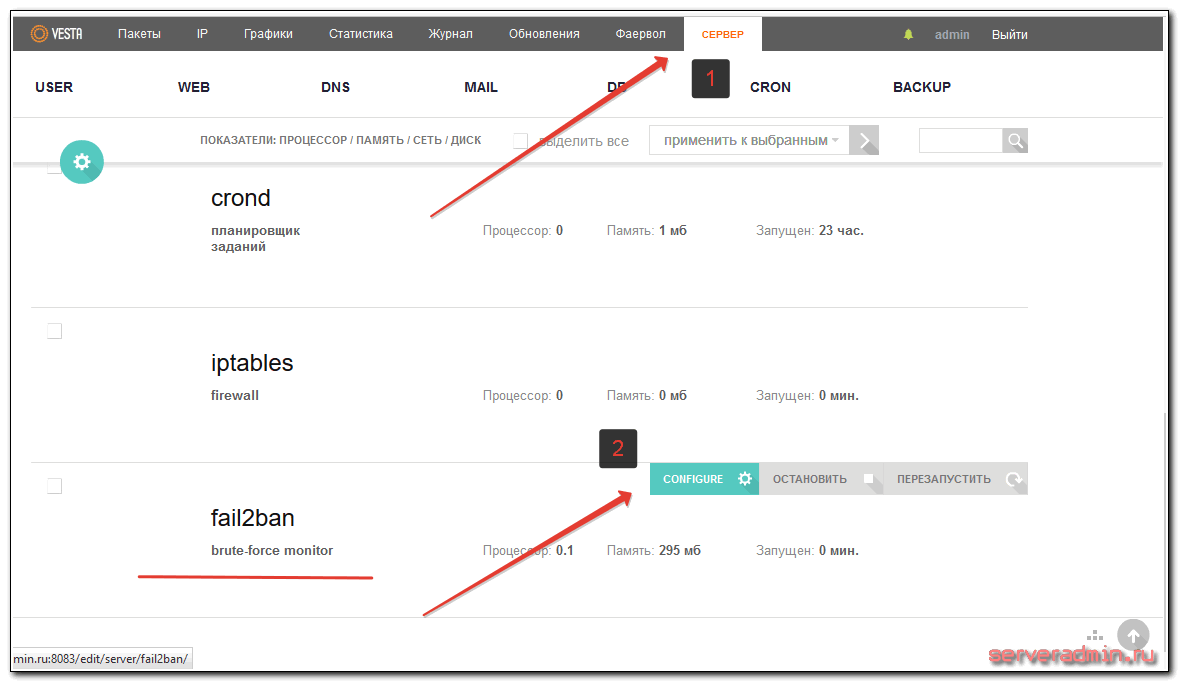Click the stop square icon for fail2ban
Viewport: 1180px width, 683px height.
(x=868, y=479)
